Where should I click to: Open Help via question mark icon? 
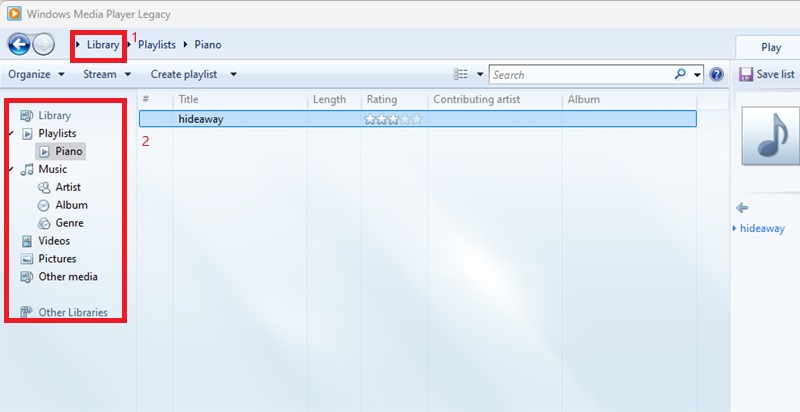tap(716, 74)
